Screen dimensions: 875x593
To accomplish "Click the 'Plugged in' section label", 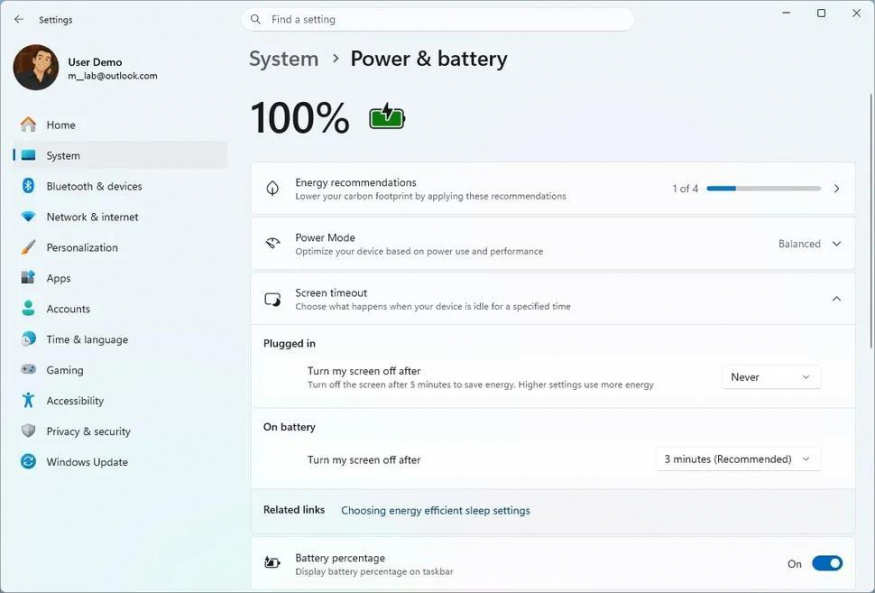I will [289, 344].
